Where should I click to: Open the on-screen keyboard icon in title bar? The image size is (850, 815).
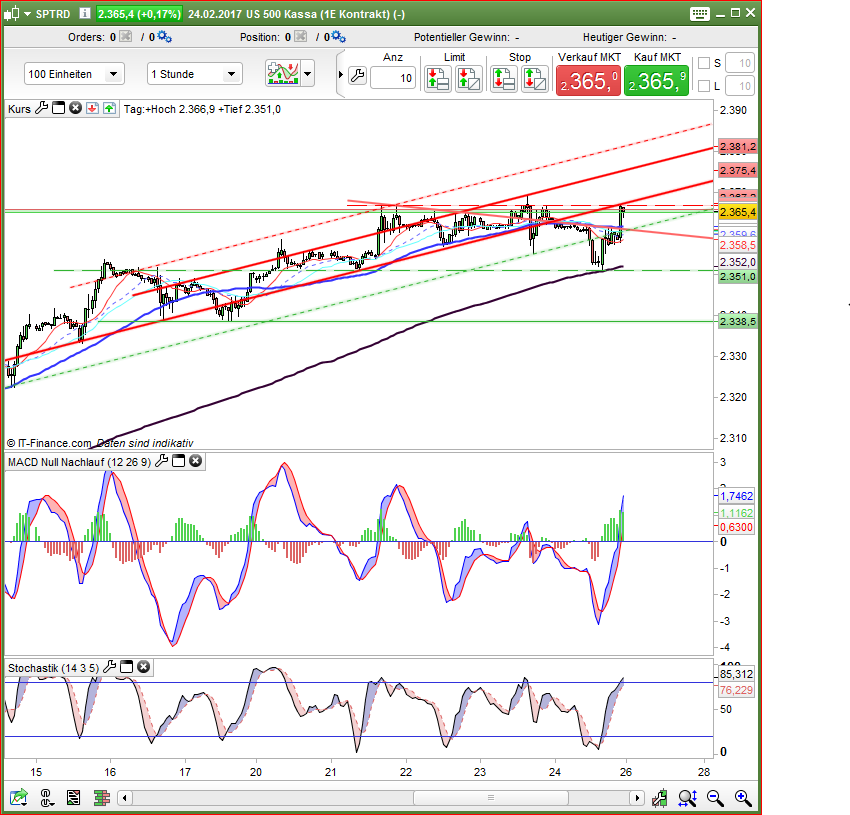click(x=699, y=14)
